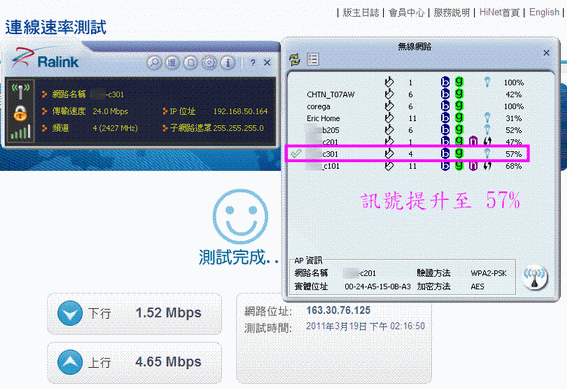This screenshot has width=567, height=389.
Task: Click the smiley face test-complete icon
Action: click(240, 216)
